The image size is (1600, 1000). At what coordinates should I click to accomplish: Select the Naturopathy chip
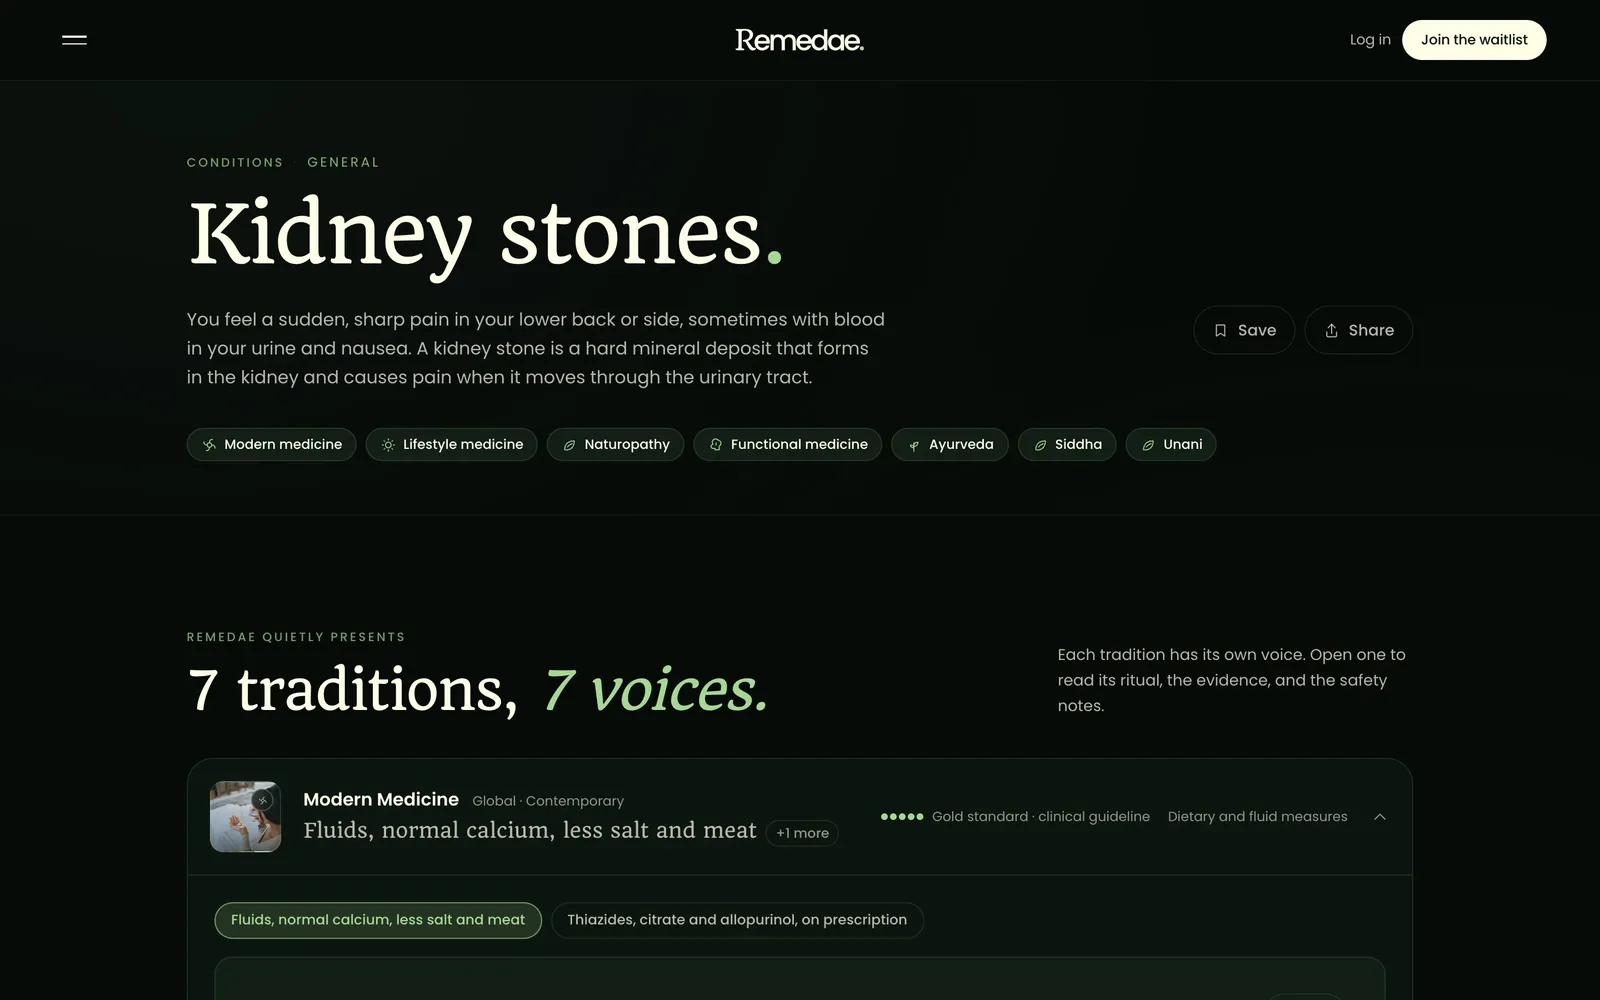(x=615, y=445)
